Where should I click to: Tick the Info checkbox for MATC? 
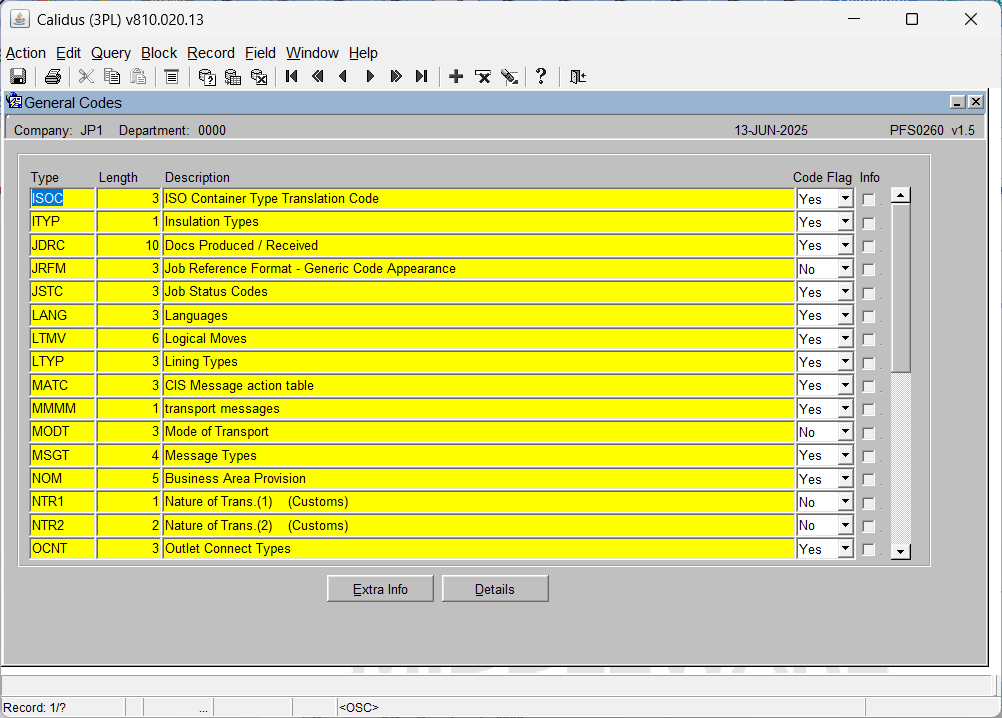(868, 386)
